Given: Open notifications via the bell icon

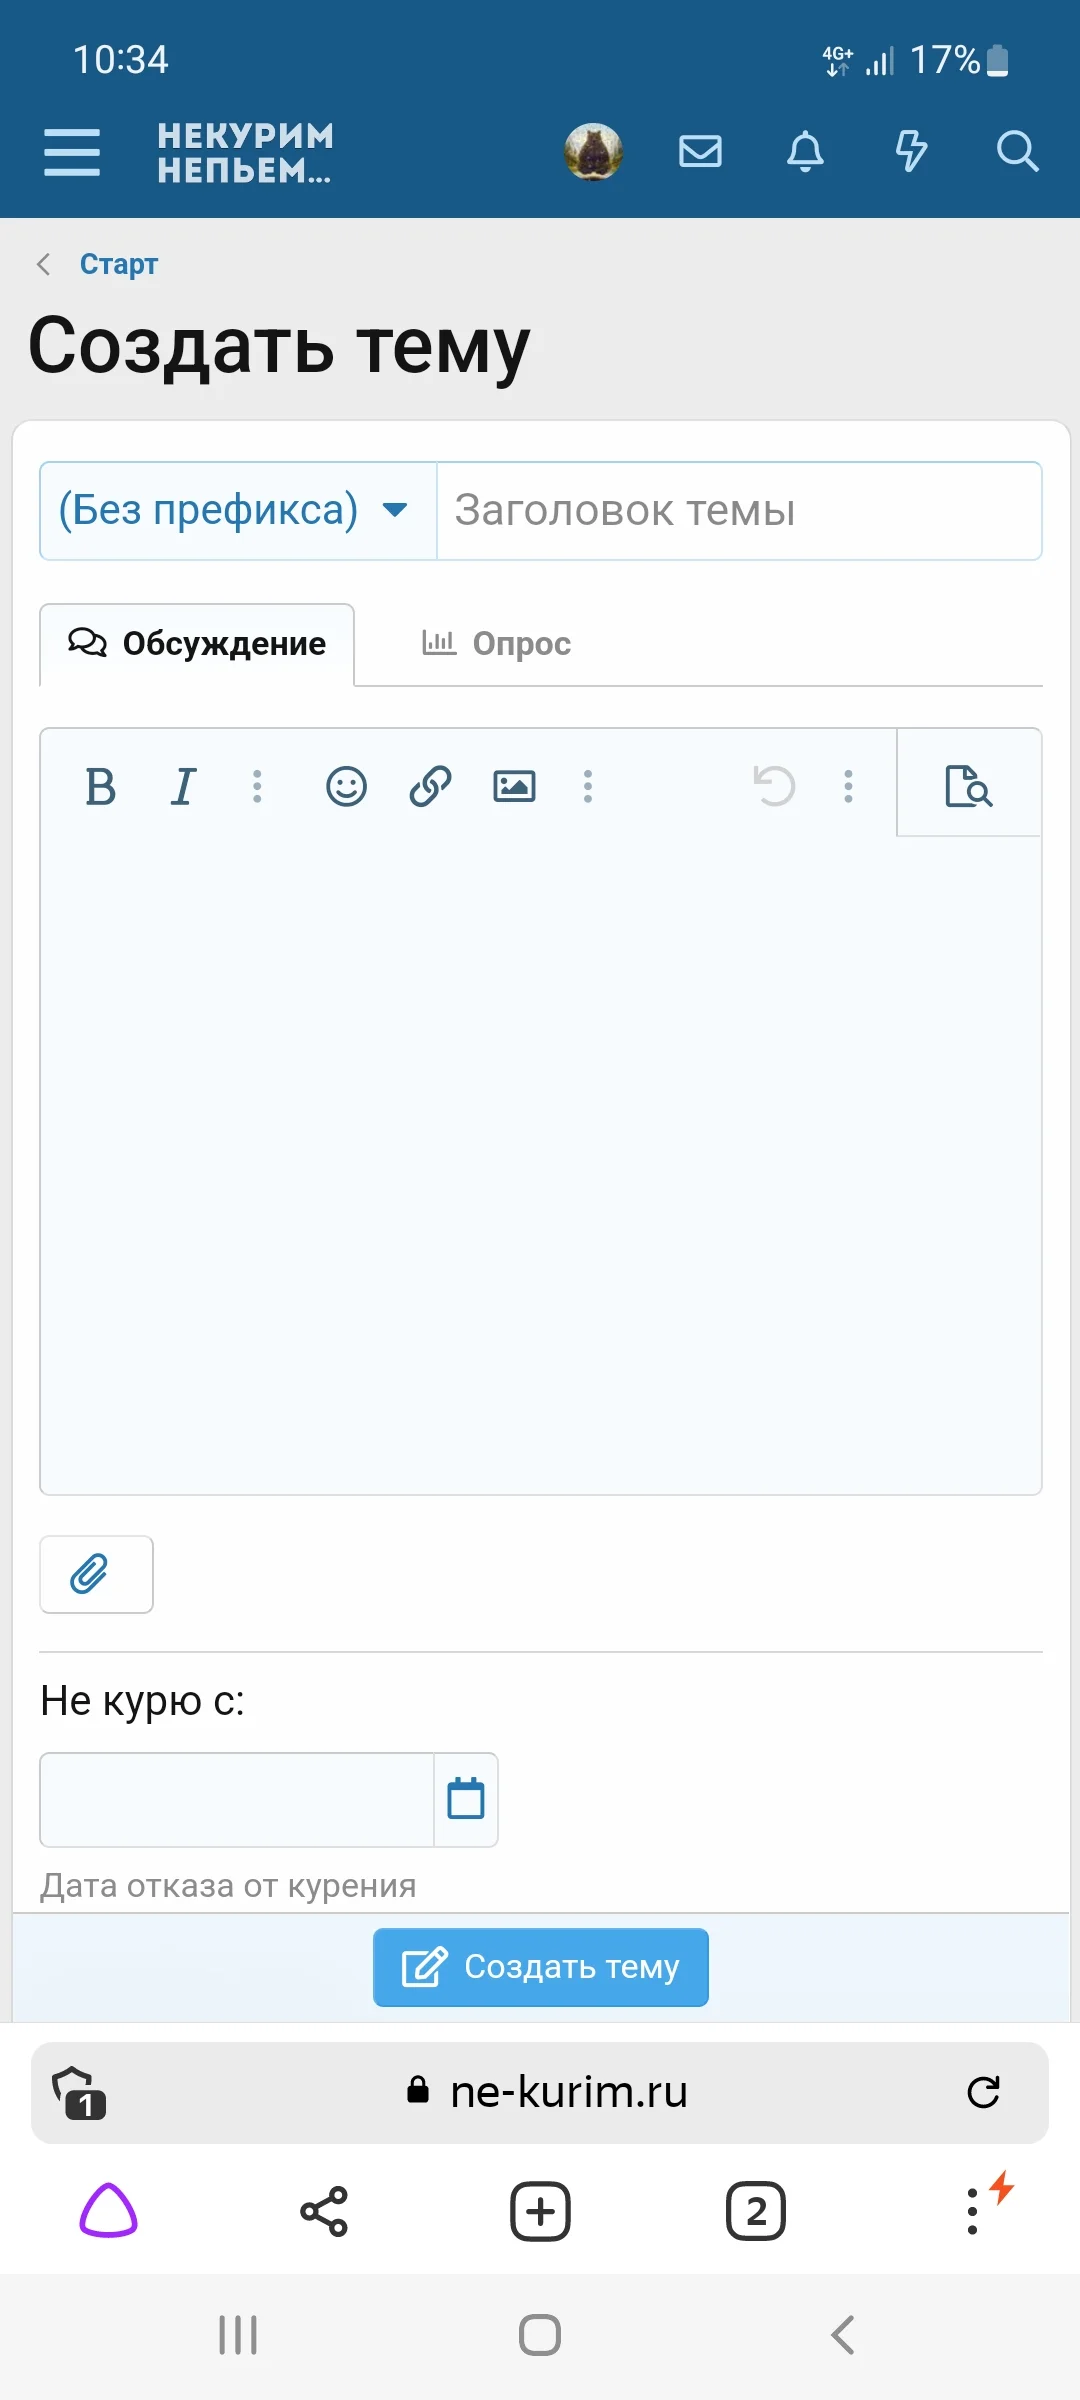Looking at the screenshot, I should tap(805, 151).
